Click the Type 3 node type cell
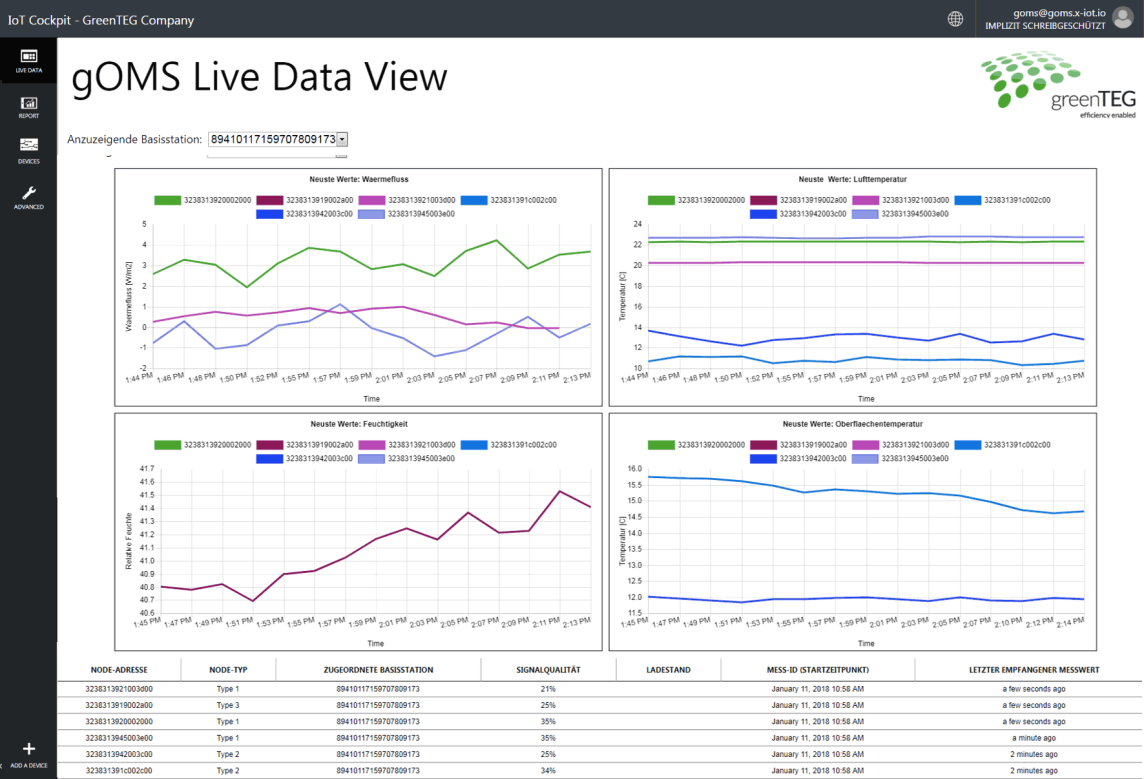The image size is (1144, 779). point(228,705)
